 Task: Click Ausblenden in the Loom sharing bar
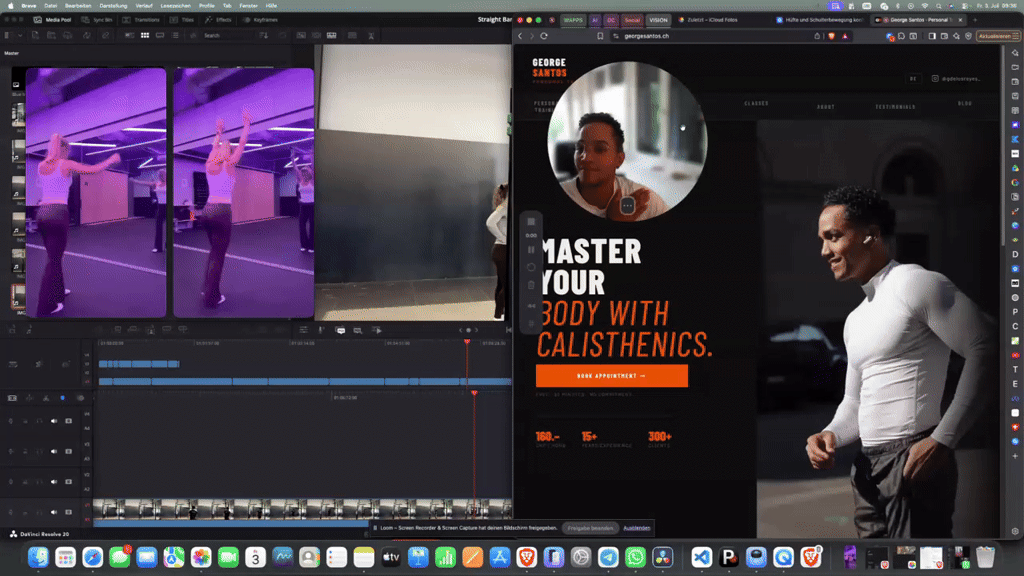click(x=637, y=528)
